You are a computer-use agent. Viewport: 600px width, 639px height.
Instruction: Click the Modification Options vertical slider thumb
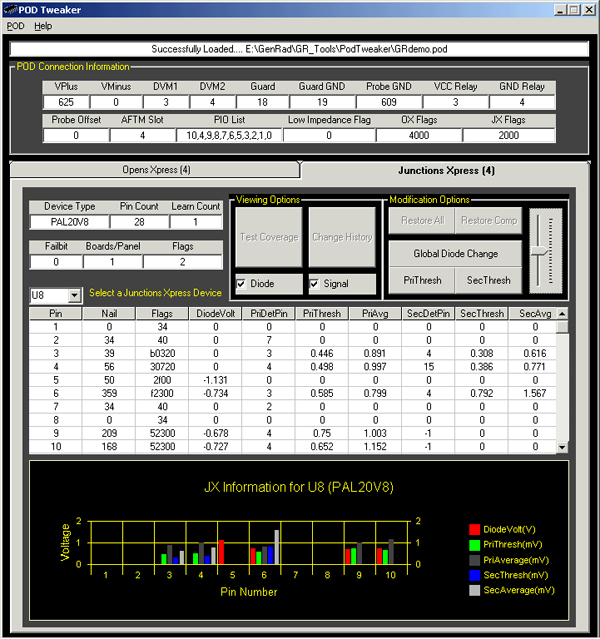pos(539,251)
